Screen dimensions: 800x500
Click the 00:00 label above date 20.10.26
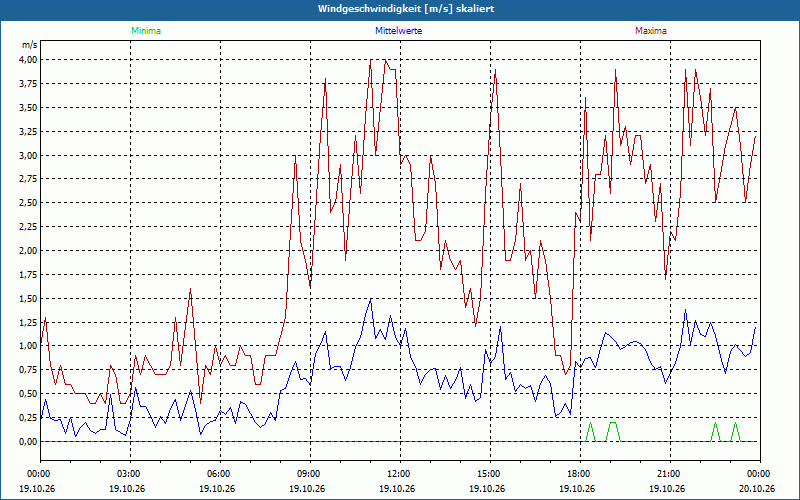[x=760, y=474]
